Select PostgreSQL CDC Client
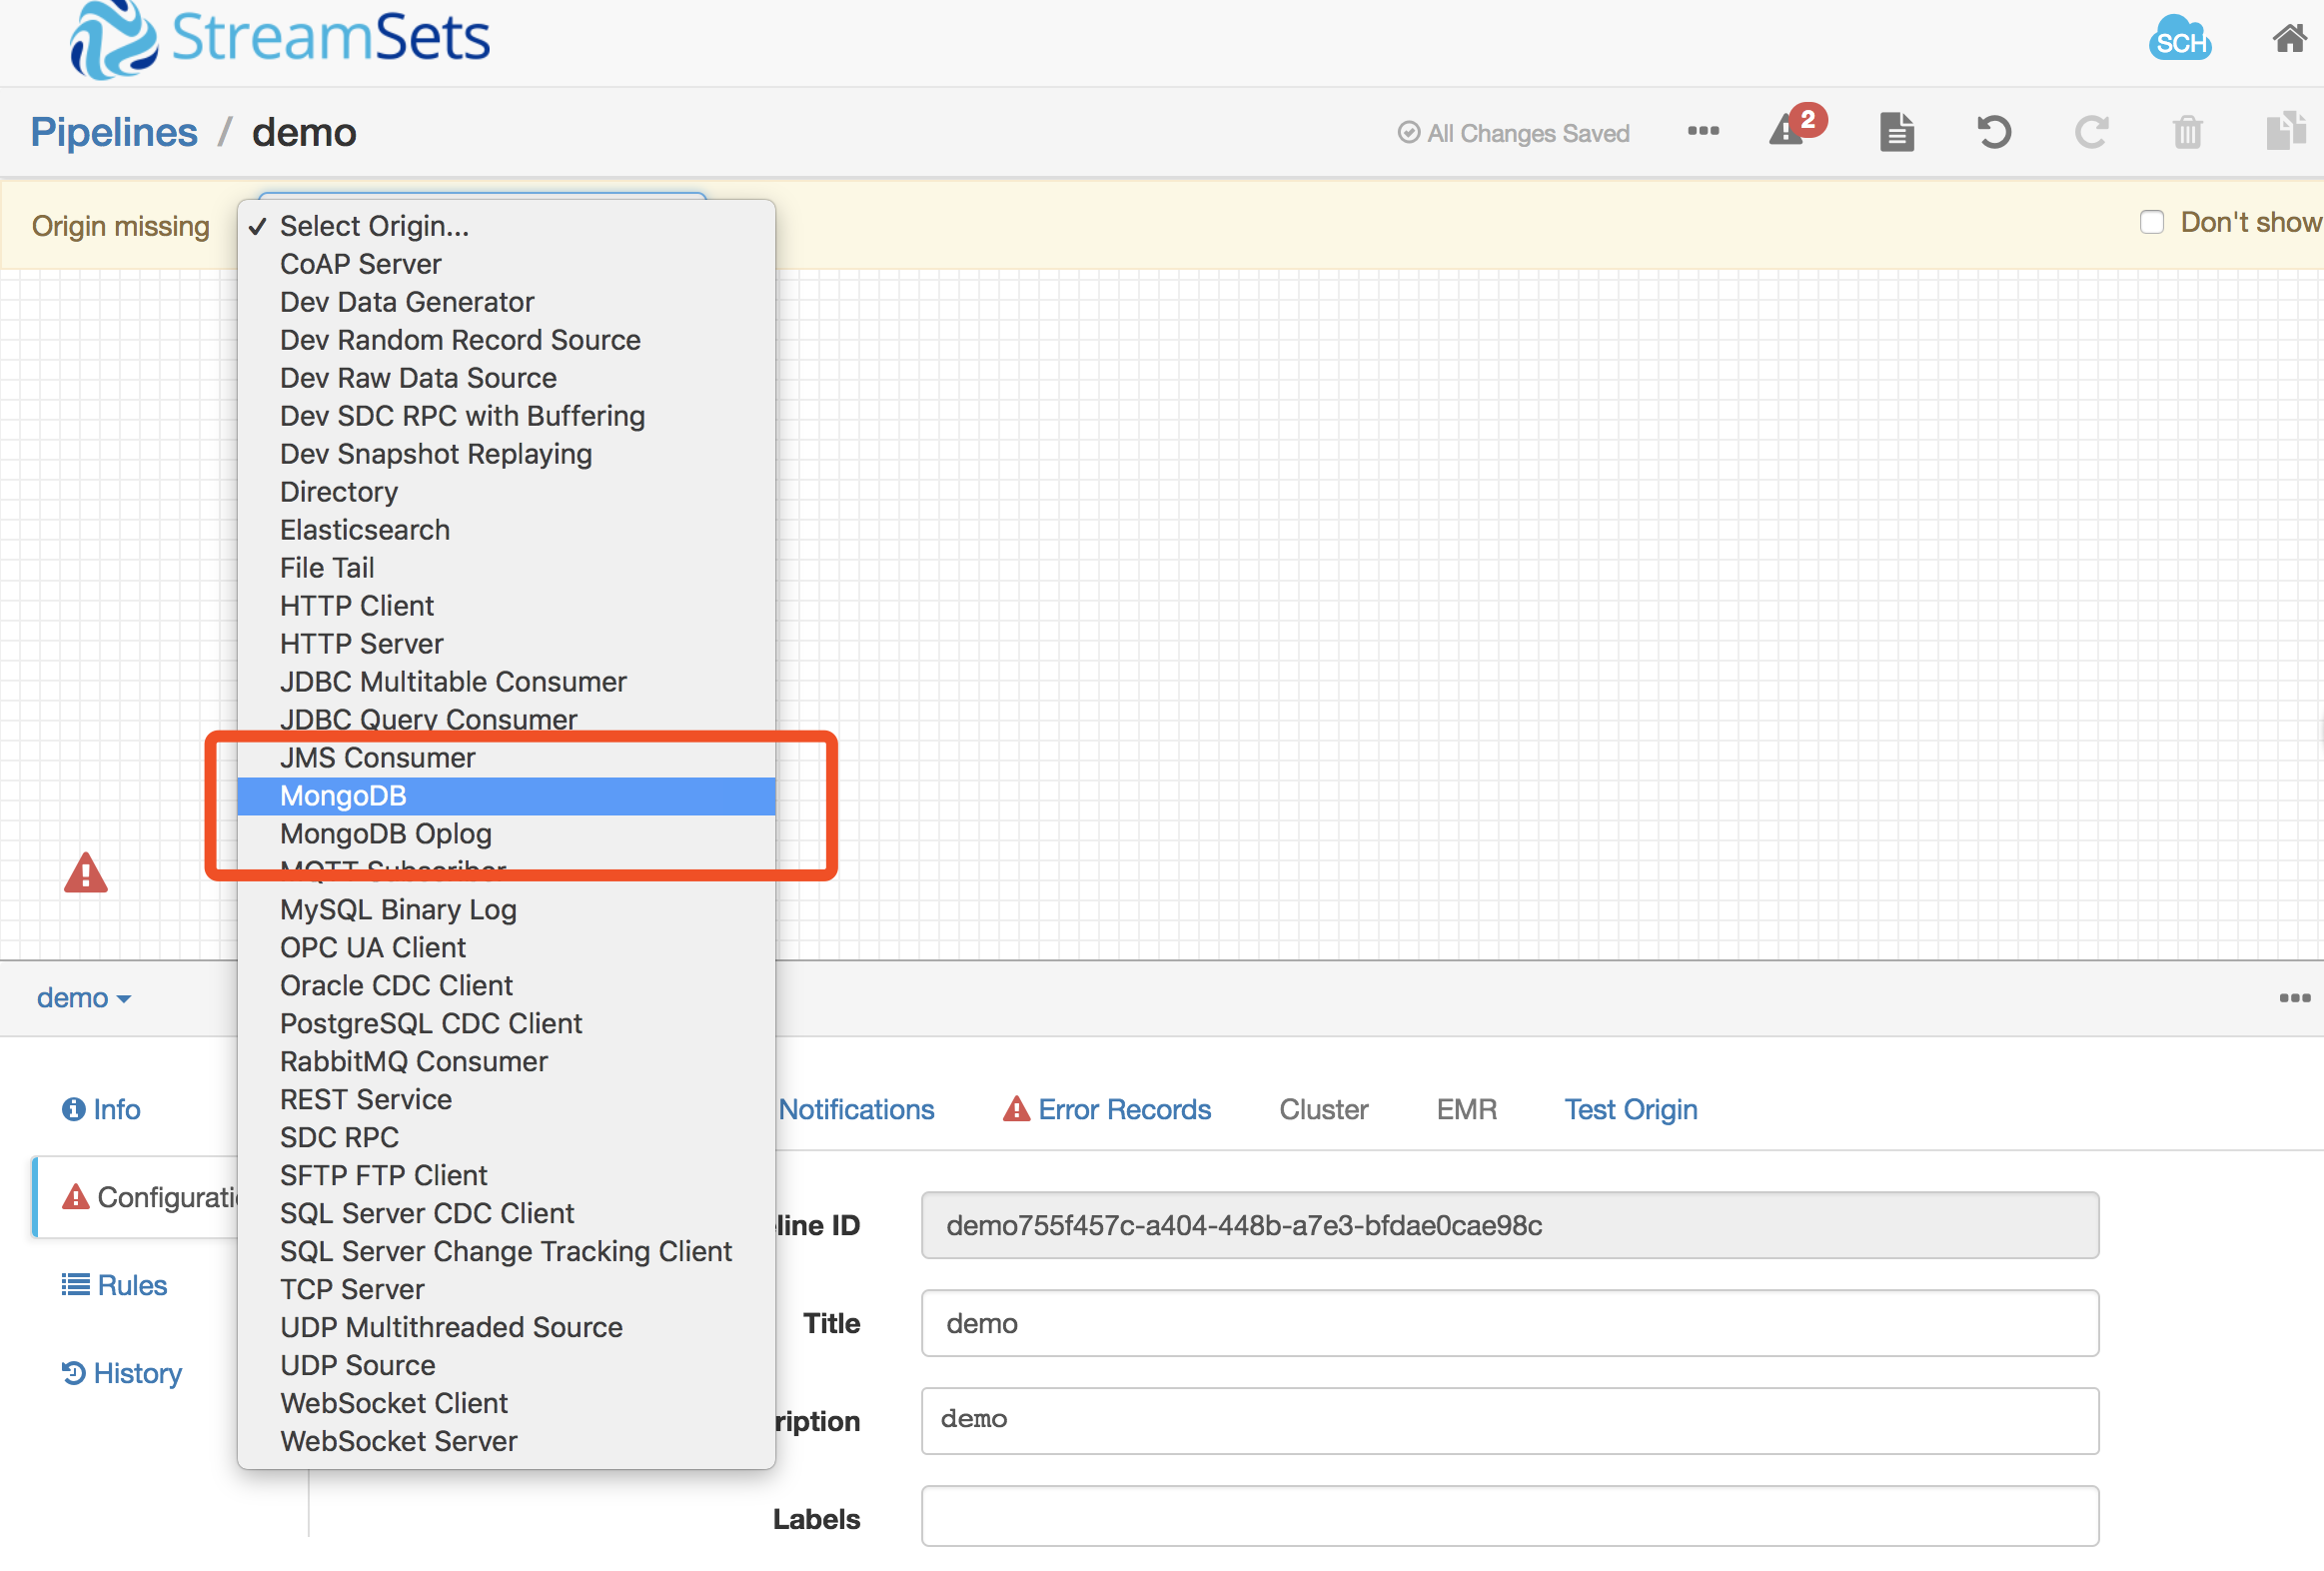This screenshot has width=2324, height=1571. pos(506,1024)
